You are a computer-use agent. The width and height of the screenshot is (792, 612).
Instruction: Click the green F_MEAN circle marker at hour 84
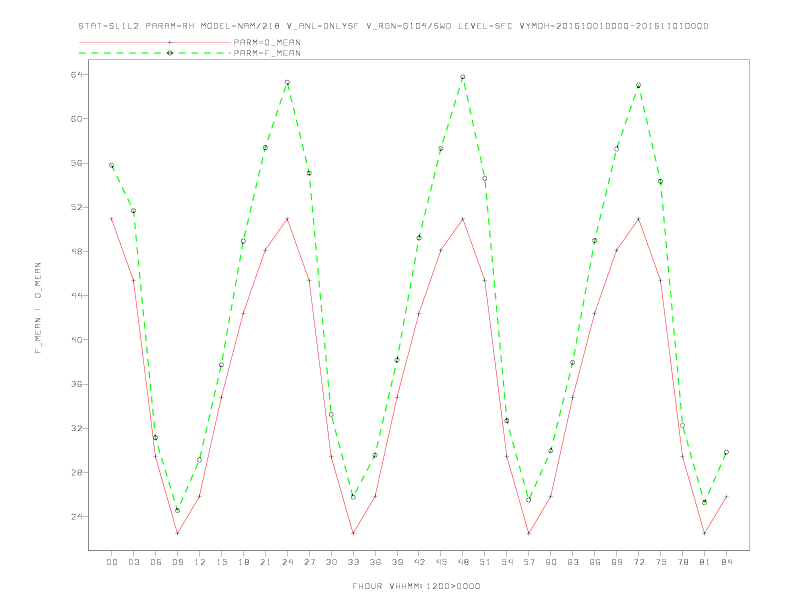(726, 452)
